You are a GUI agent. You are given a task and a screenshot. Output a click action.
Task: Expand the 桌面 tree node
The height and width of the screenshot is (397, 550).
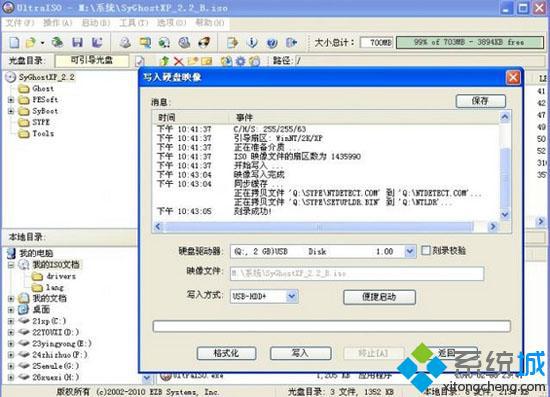pyautogui.click(x=11, y=310)
